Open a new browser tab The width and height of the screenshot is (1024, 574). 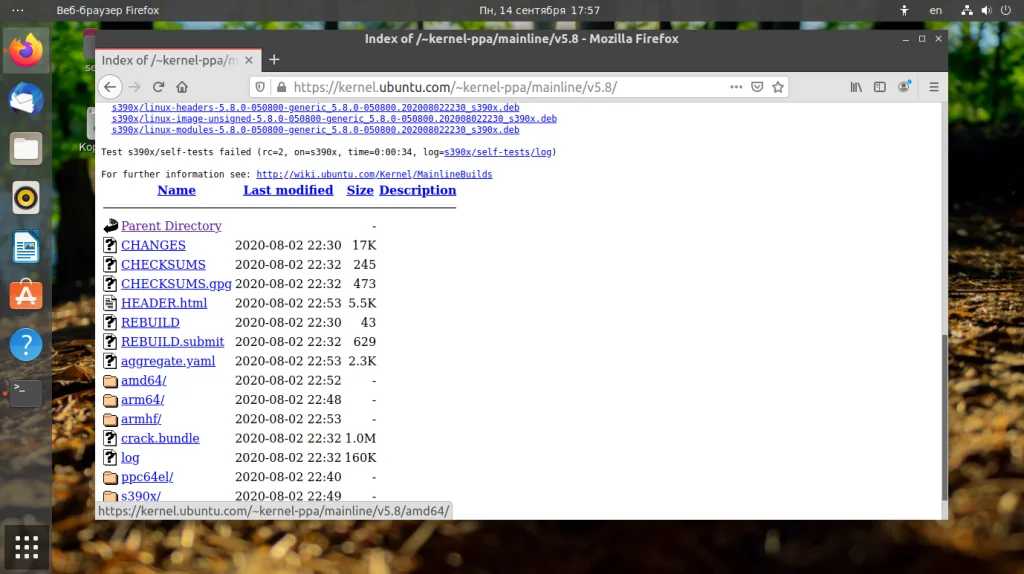tap(274, 60)
